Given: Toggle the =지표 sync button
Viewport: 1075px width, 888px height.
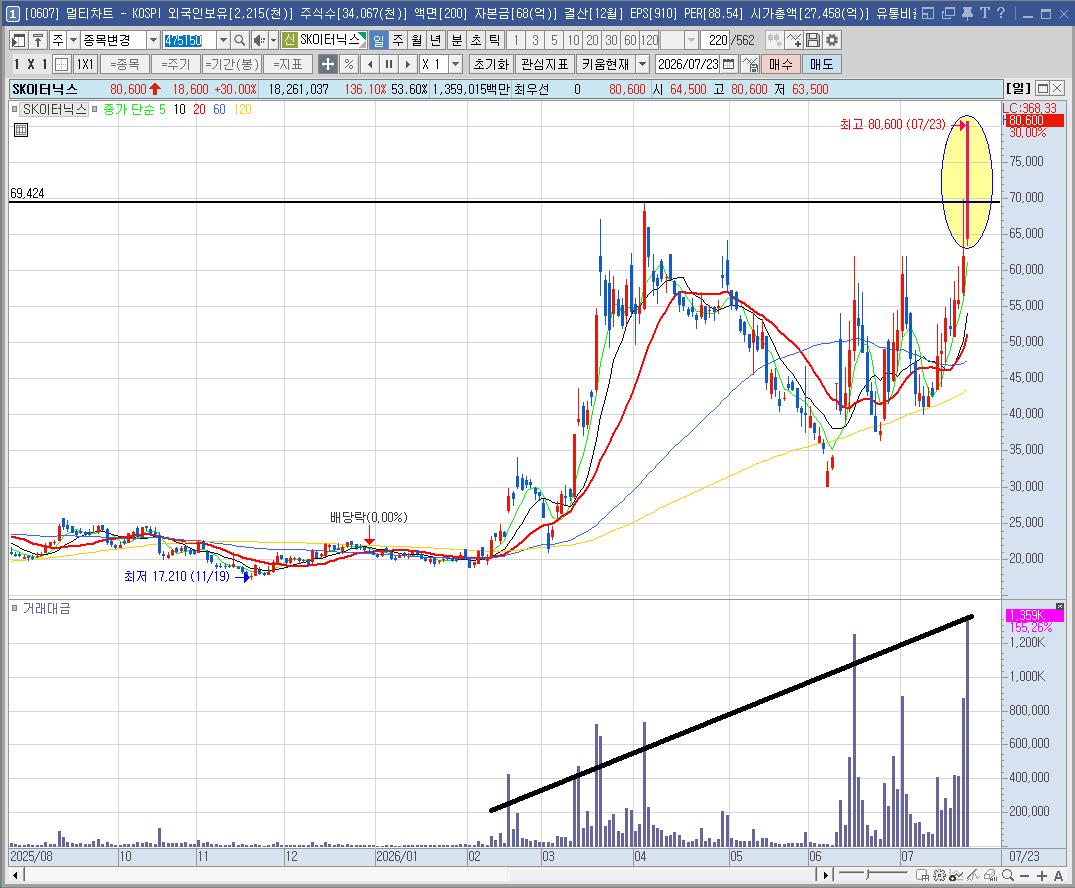Looking at the screenshot, I should click(288, 64).
